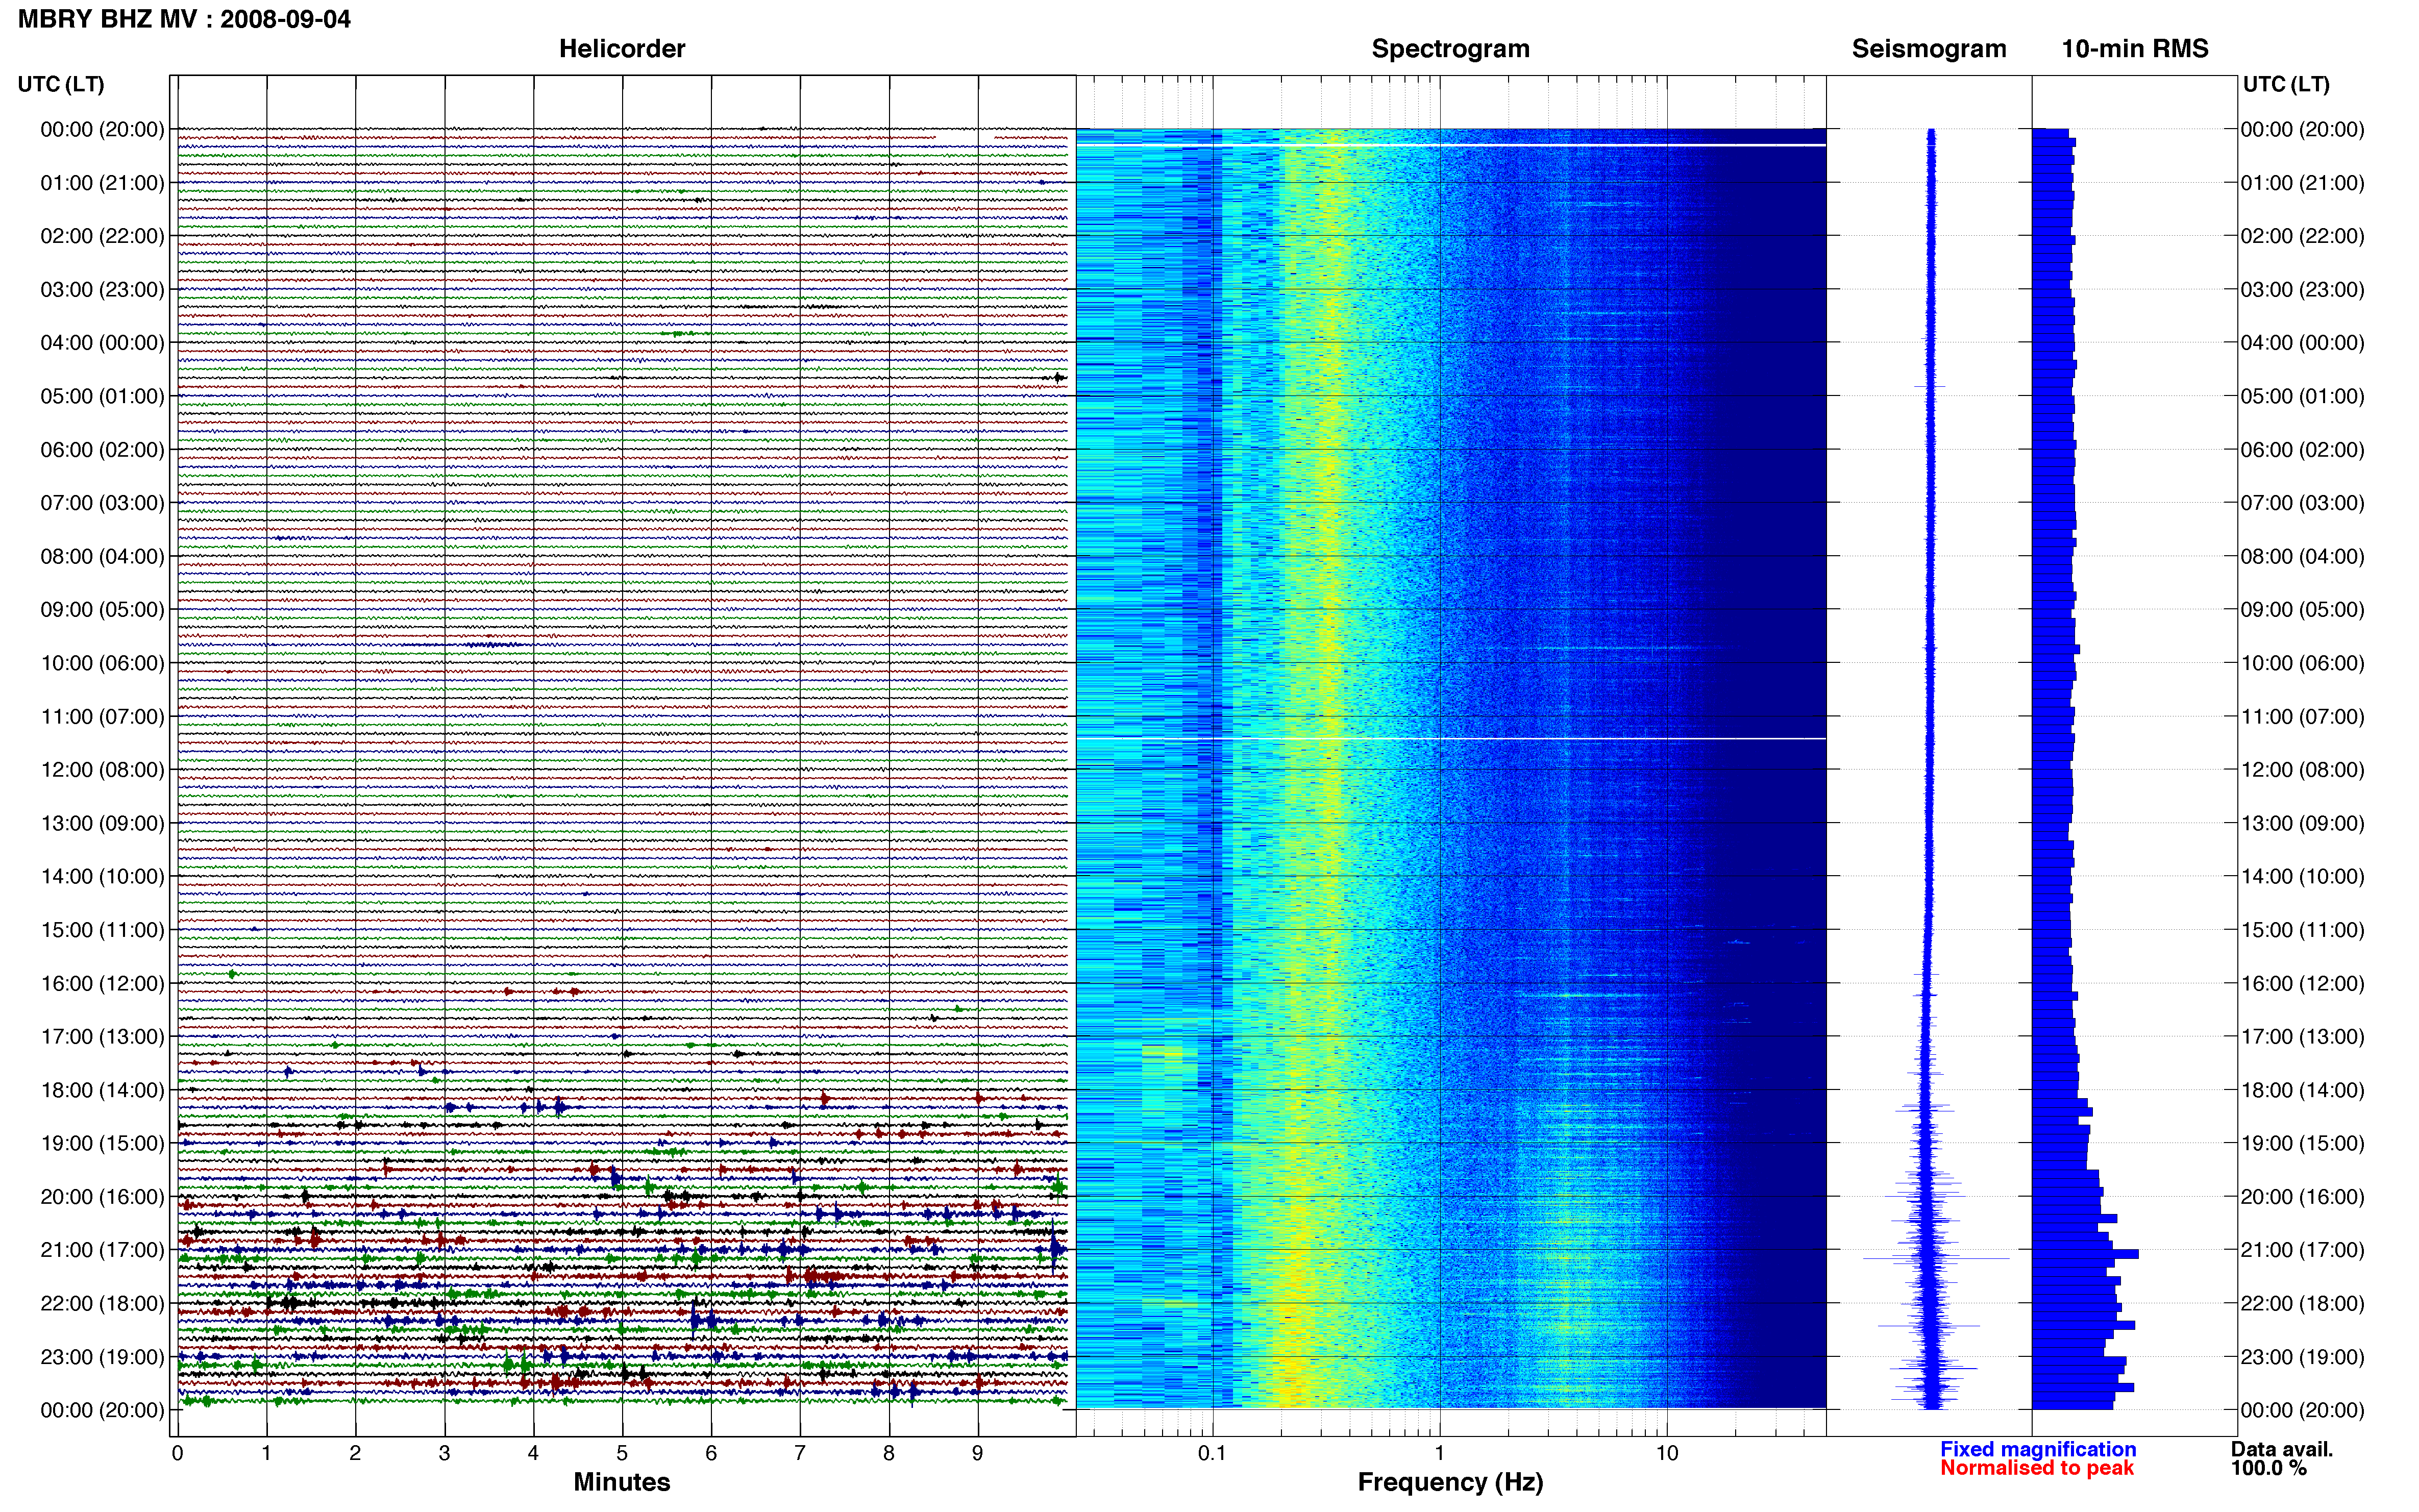Click left time label '05:00 (01:00)'

[x=102, y=396]
